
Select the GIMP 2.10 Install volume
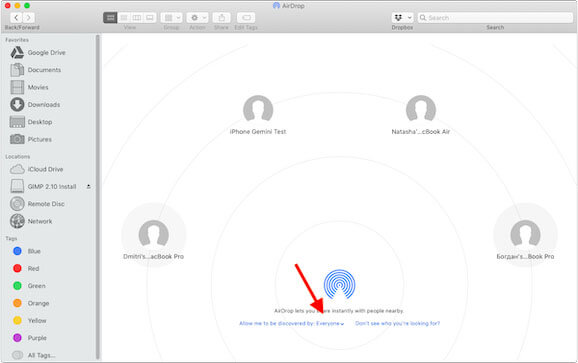(x=52, y=186)
